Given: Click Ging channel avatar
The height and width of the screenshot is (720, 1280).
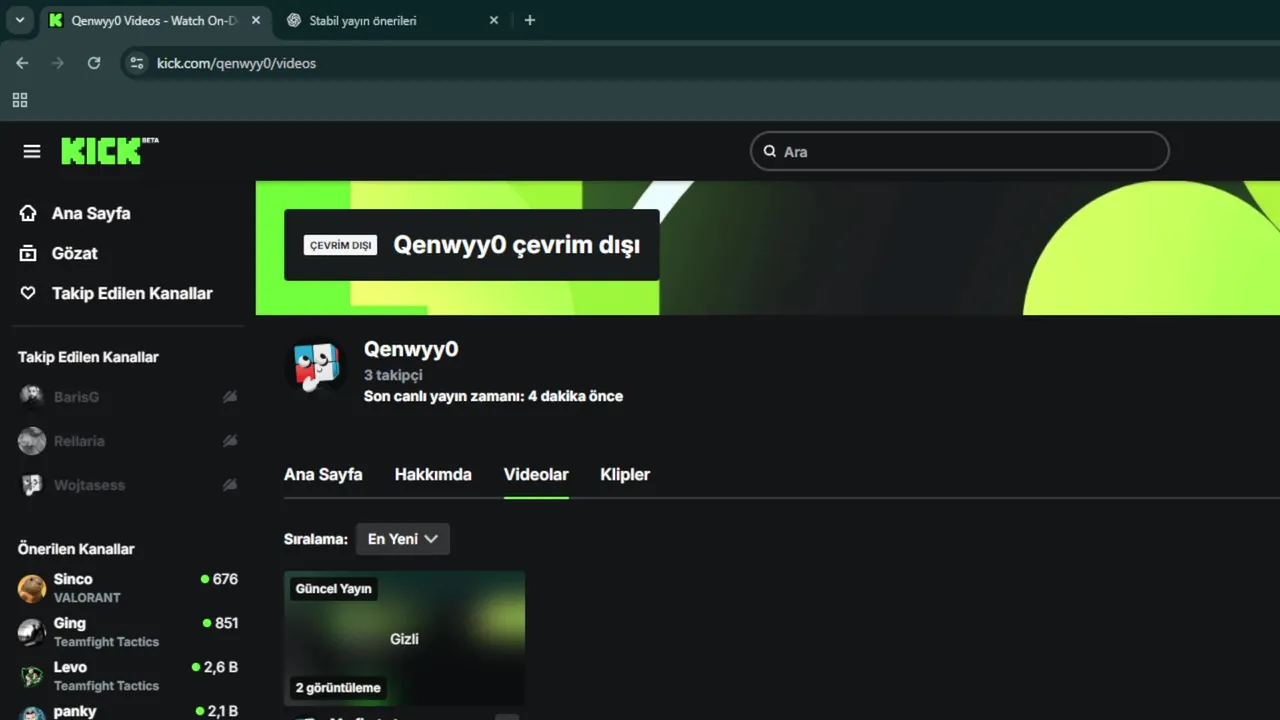Looking at the screenshot, I should point(32,632).
